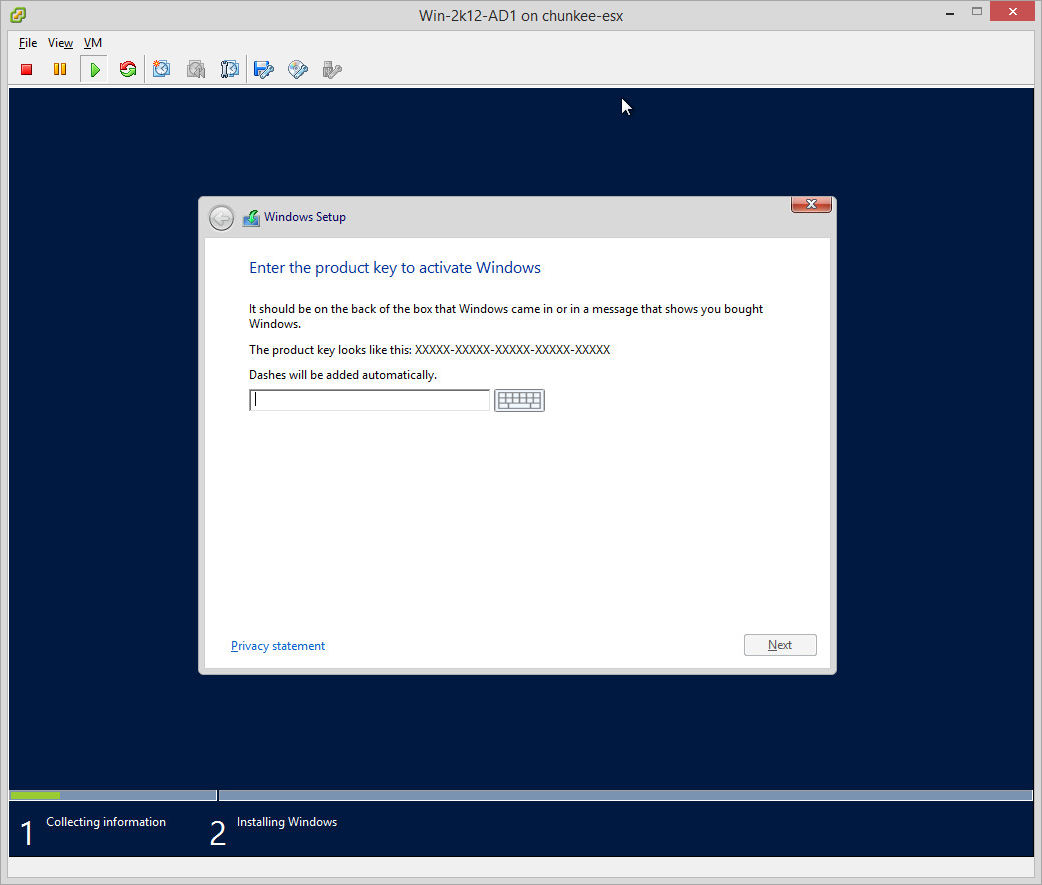
Task: Click into the product key text field
Action: coord(369,400)
